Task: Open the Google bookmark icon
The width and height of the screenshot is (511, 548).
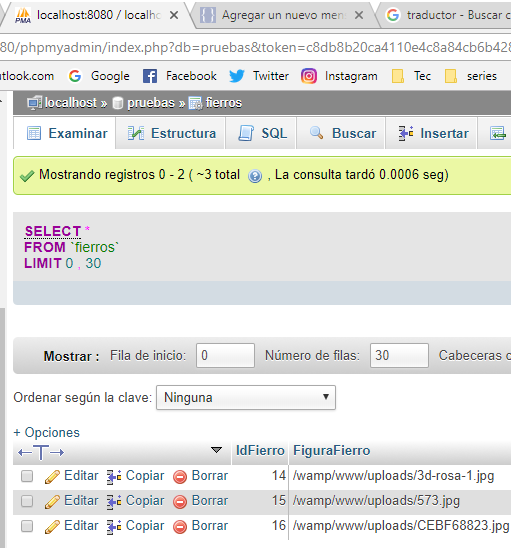Action: tap(75, 76)
